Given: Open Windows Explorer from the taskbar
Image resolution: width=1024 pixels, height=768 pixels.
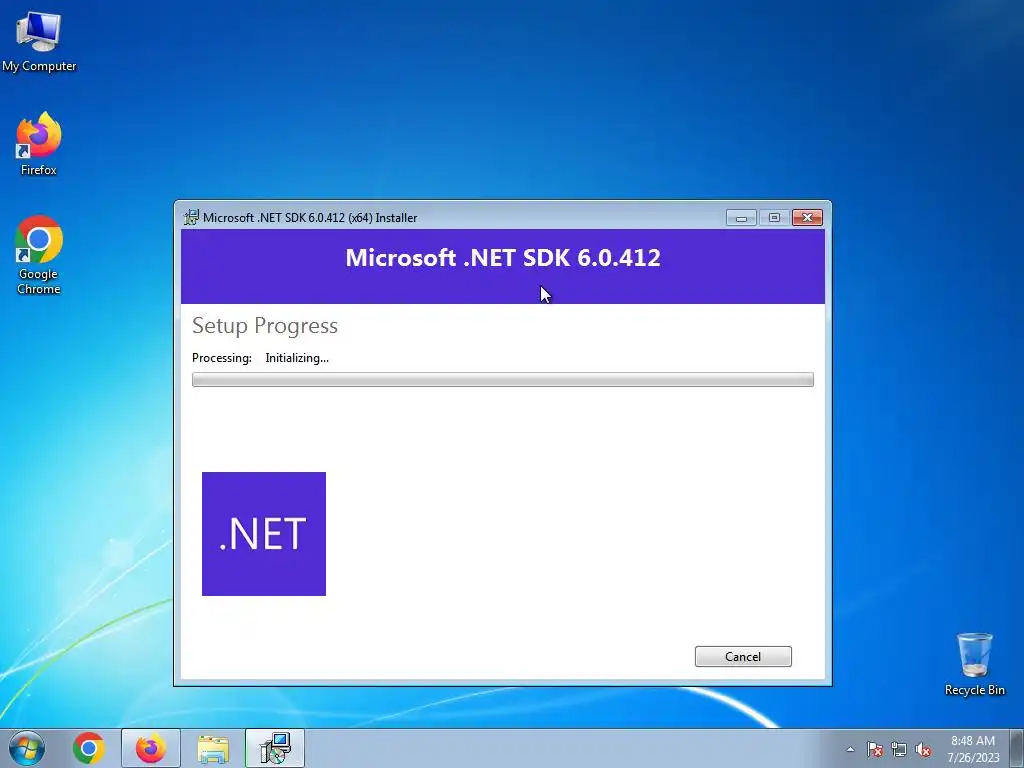Looking at the screenshot, I should [213, 748].
